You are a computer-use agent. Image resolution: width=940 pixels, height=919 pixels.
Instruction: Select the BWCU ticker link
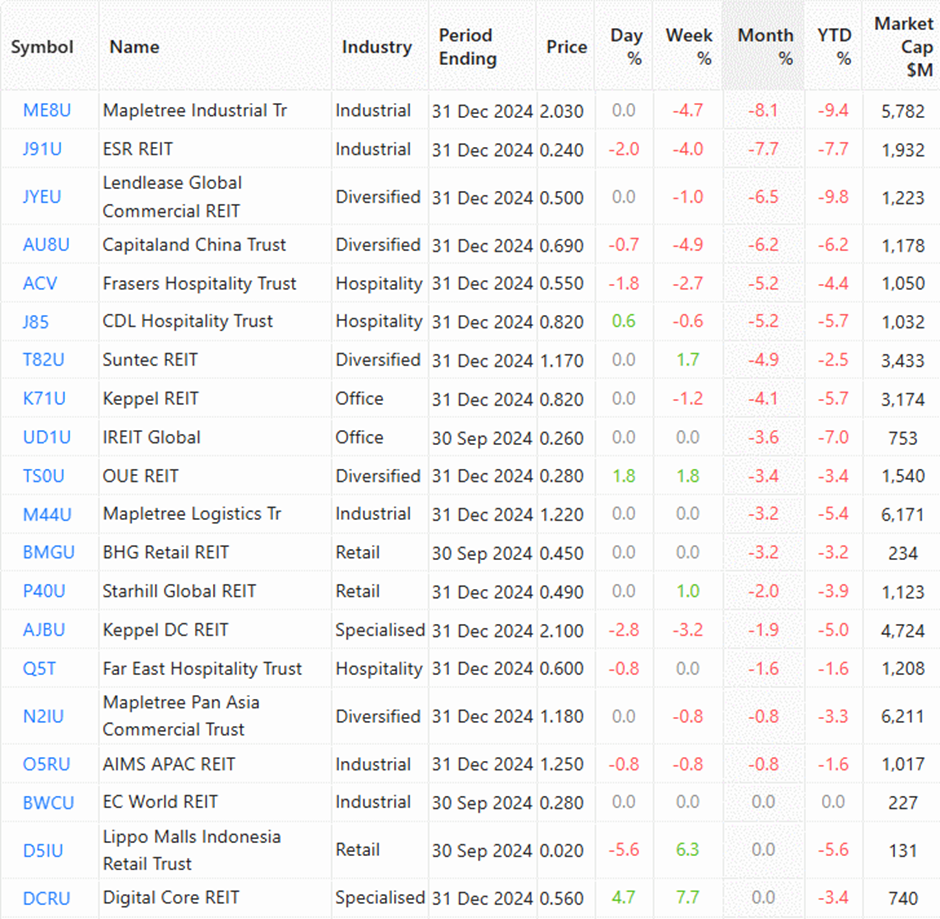click(x=49, y=803)
